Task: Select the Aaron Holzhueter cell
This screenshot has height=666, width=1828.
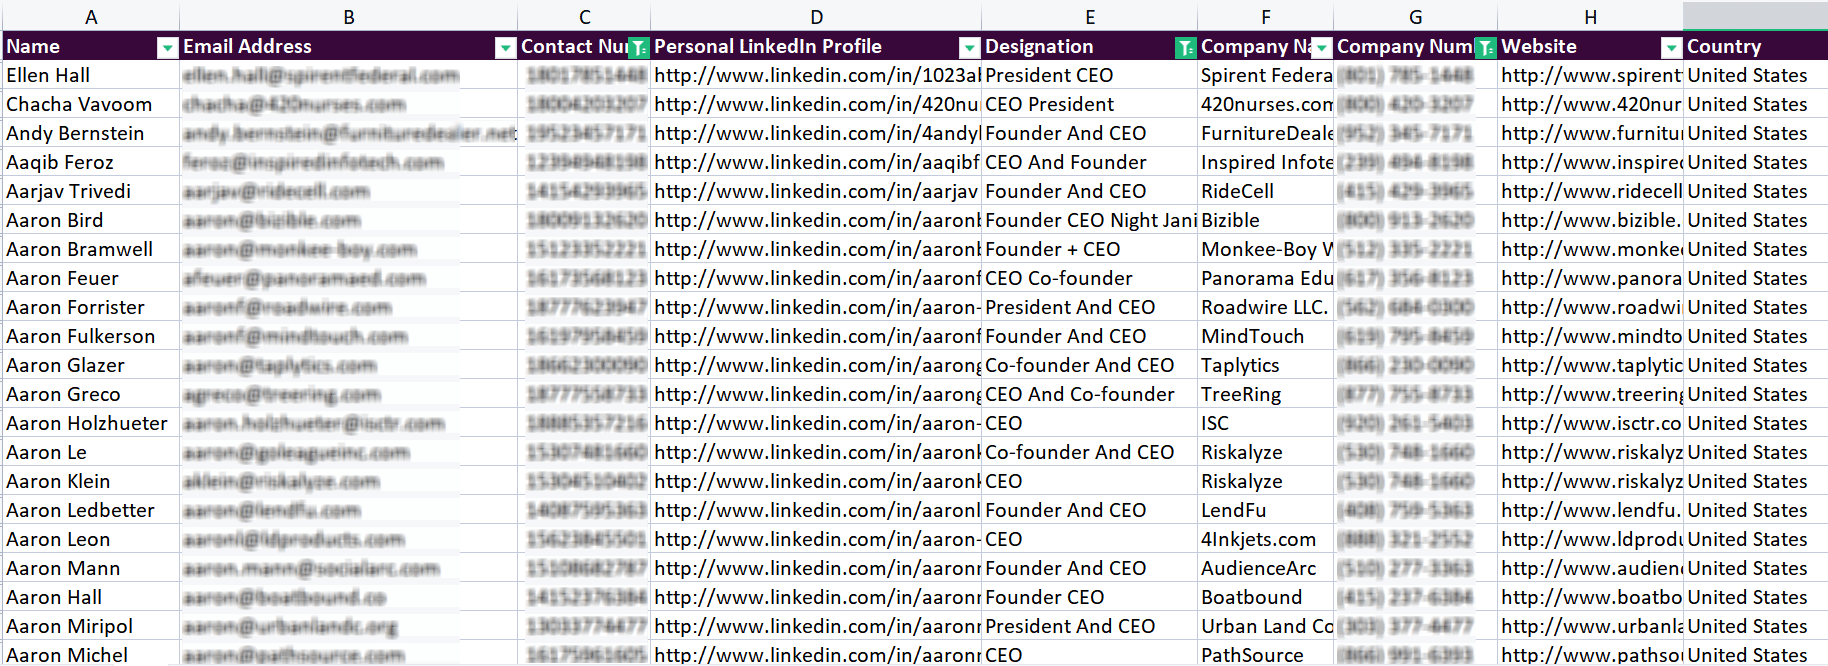Action: tap(91, 423)
